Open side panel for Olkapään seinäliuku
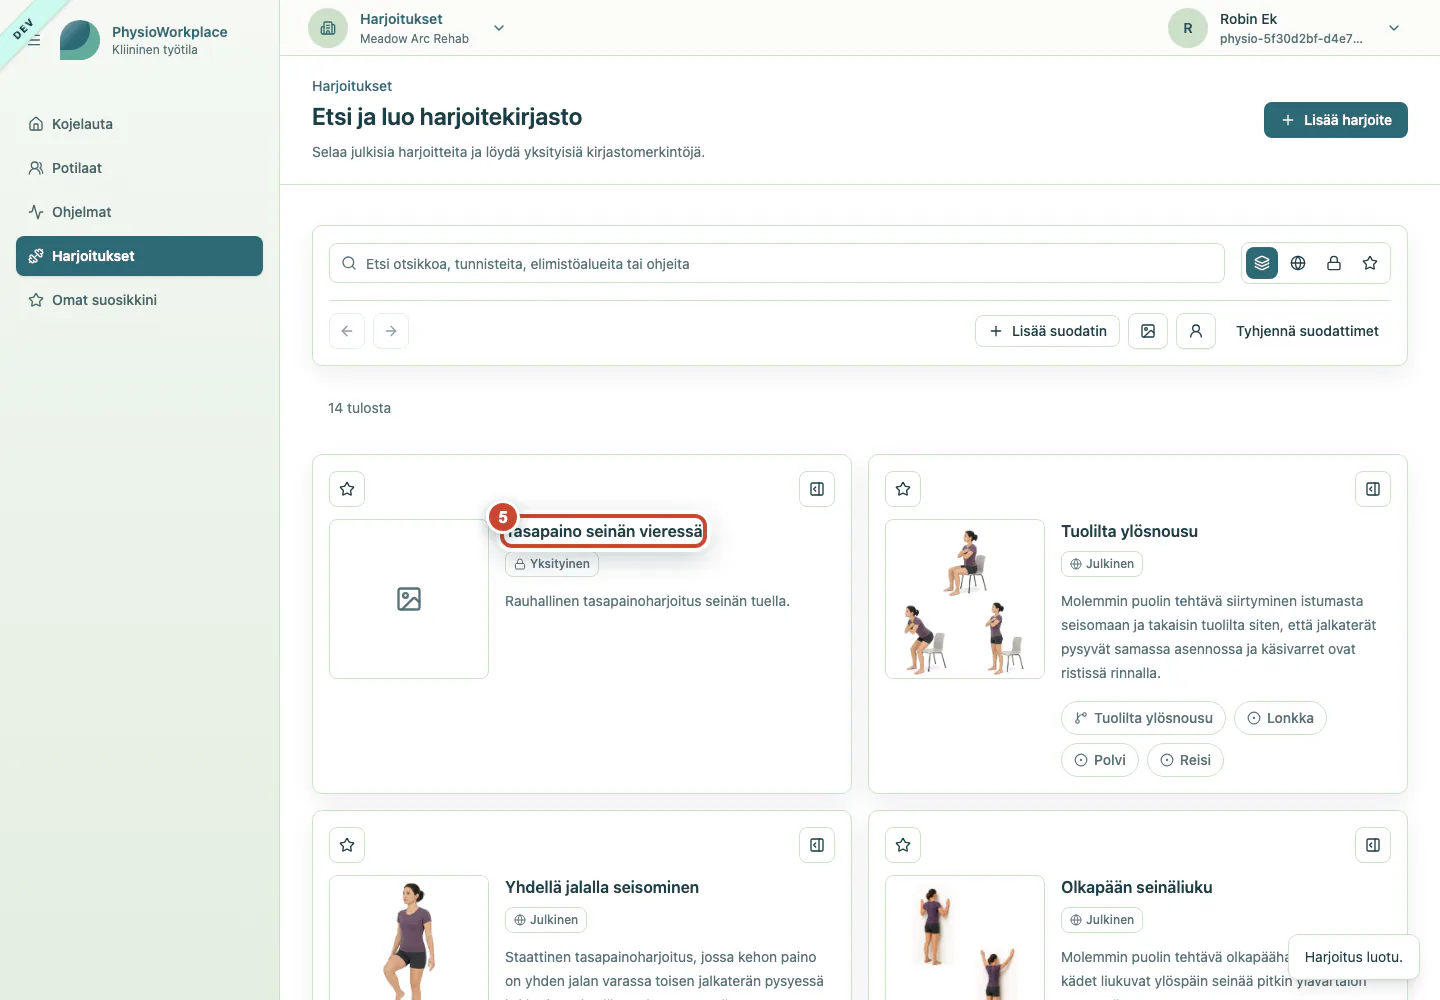The image size is (1440, 1000). (x=1373, y=845)
